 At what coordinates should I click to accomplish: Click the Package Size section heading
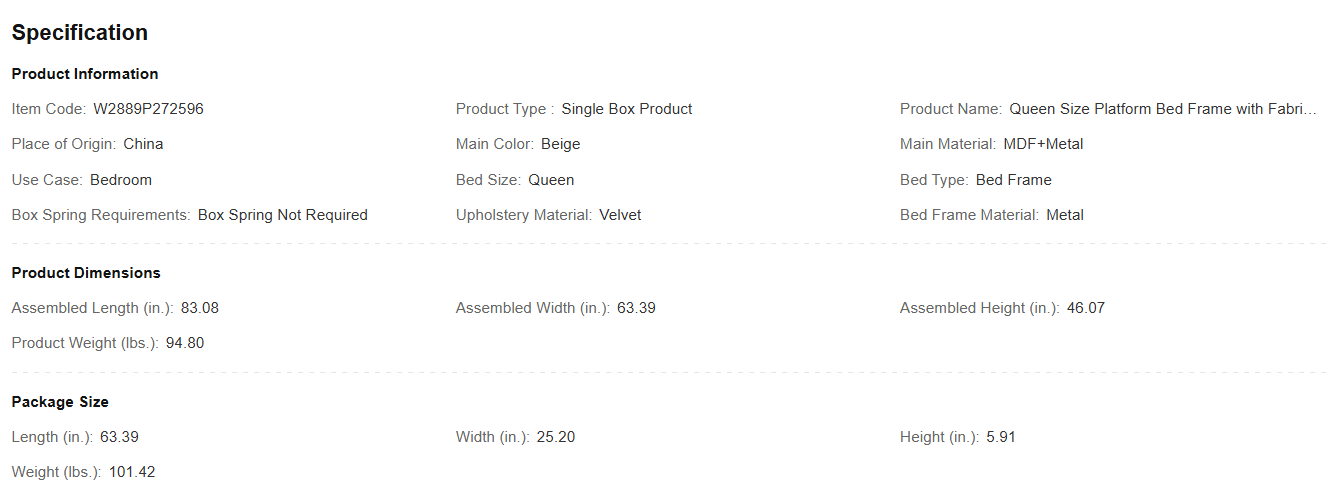pyautogui.click(x=60, y=402)
